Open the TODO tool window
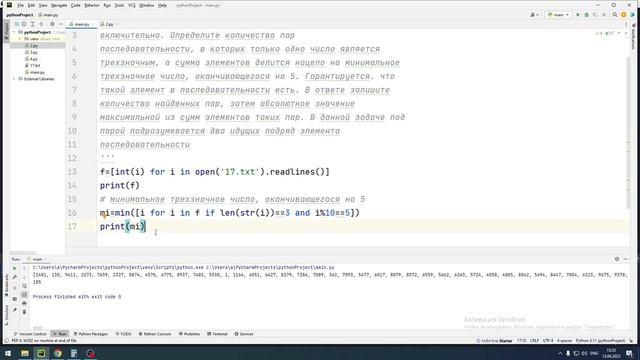This screenshot has height=360, width=640. tap(124, 334)
